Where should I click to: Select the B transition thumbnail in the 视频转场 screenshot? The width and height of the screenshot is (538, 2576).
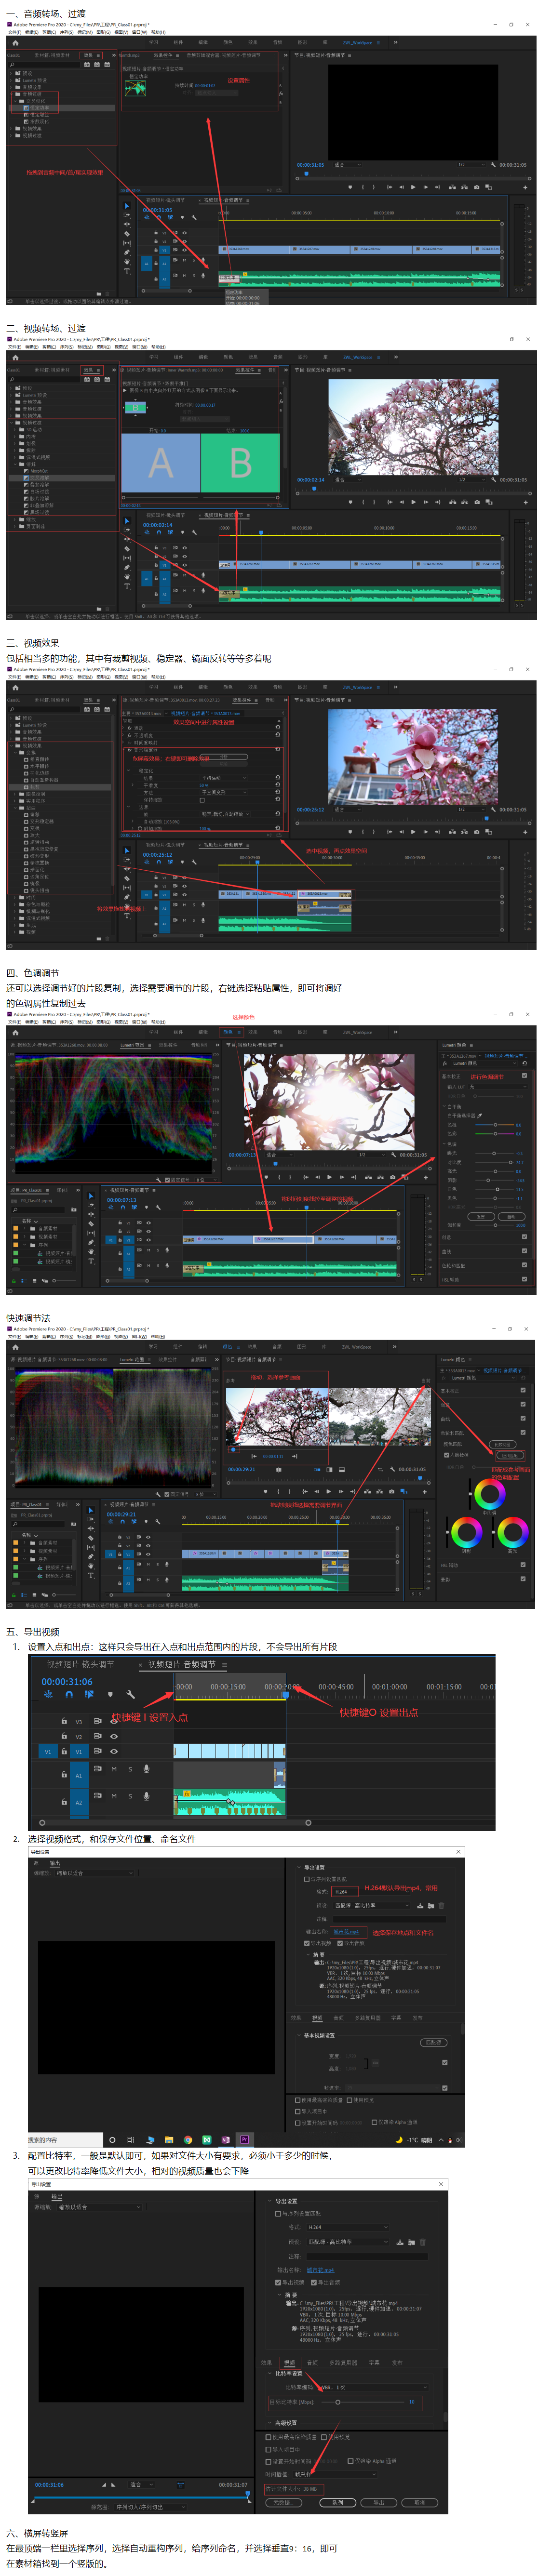click(240, 463)
